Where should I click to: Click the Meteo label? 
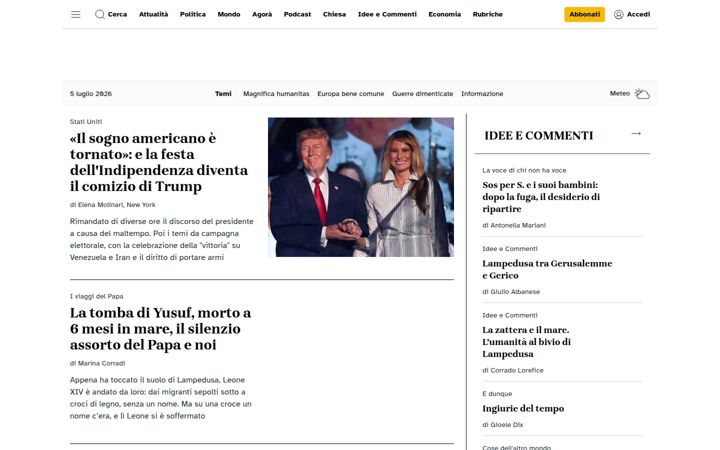click(619, 93)
